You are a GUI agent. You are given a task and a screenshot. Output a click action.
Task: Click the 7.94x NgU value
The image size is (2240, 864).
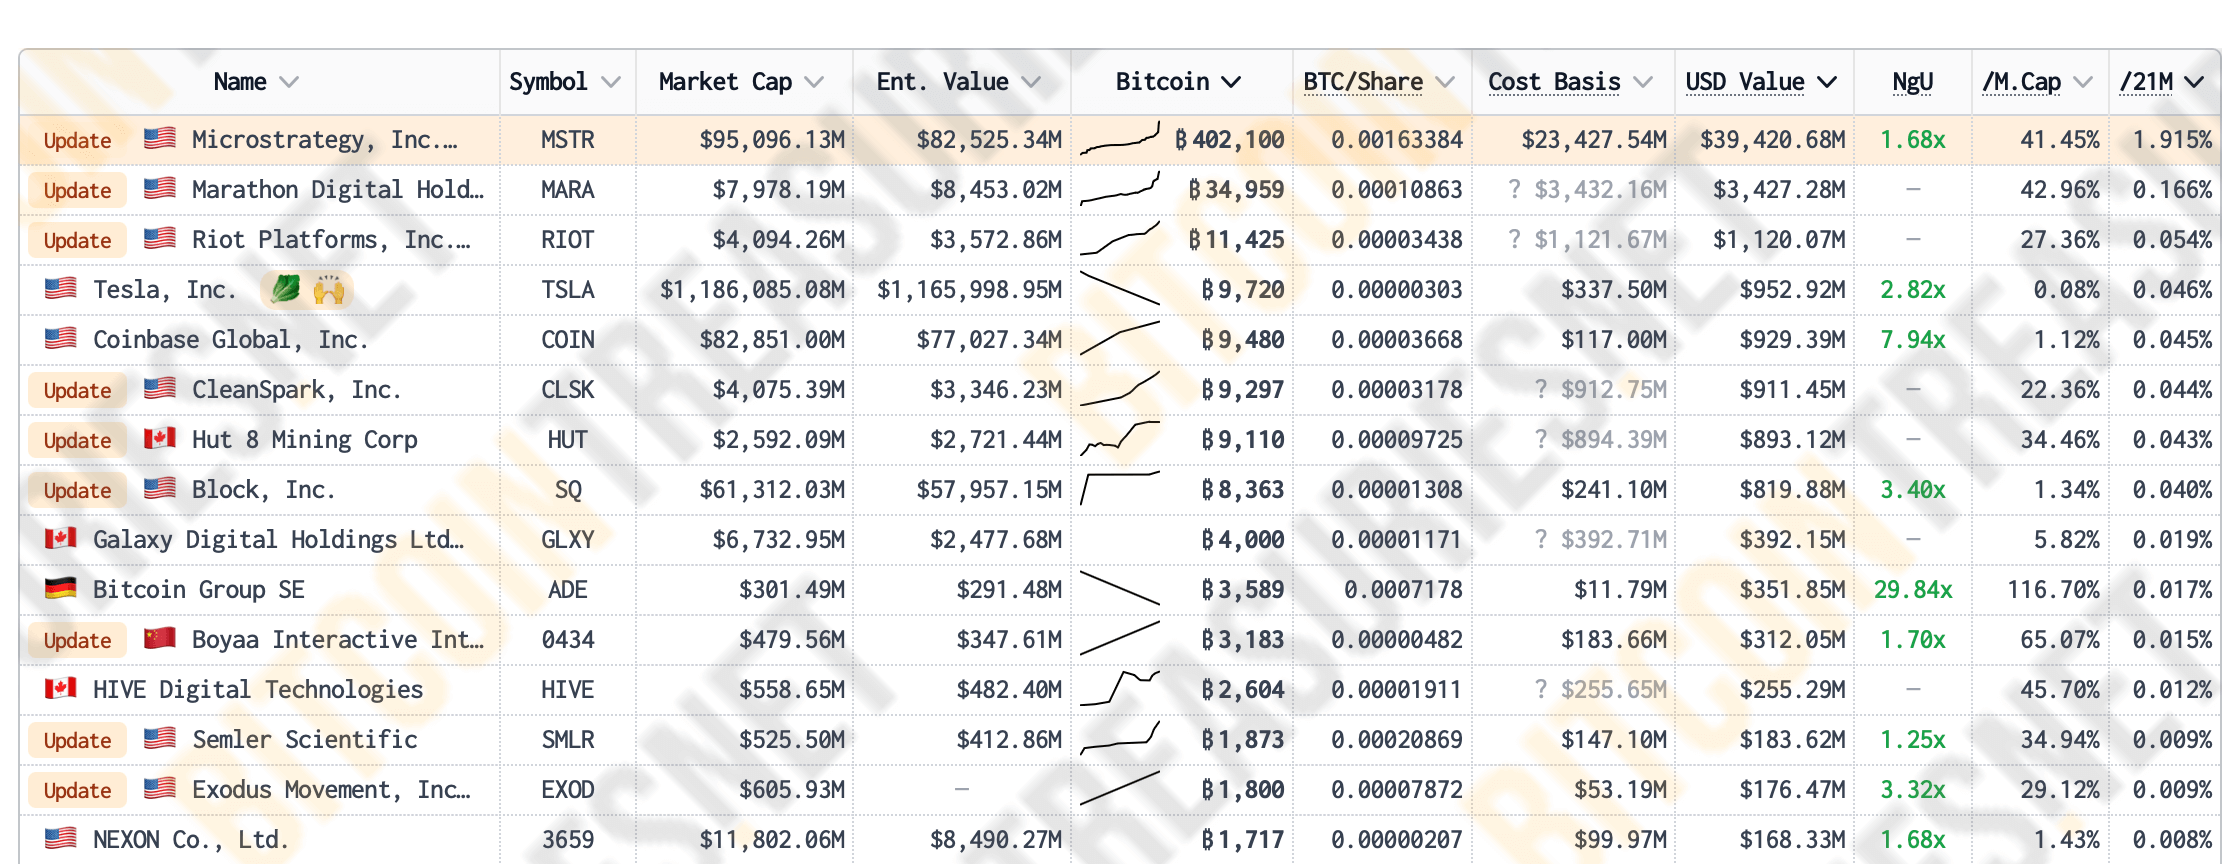point(1912,340)
